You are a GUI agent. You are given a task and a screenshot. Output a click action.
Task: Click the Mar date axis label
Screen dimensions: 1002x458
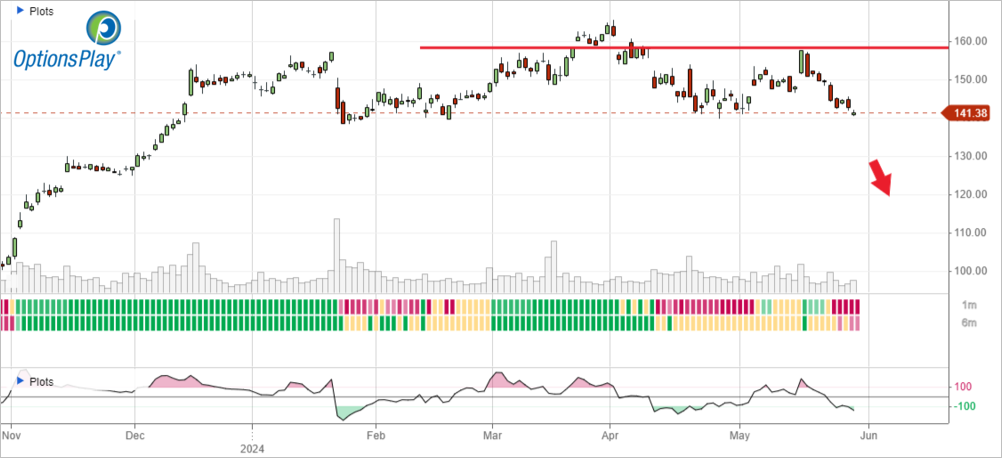coord(493,434)
